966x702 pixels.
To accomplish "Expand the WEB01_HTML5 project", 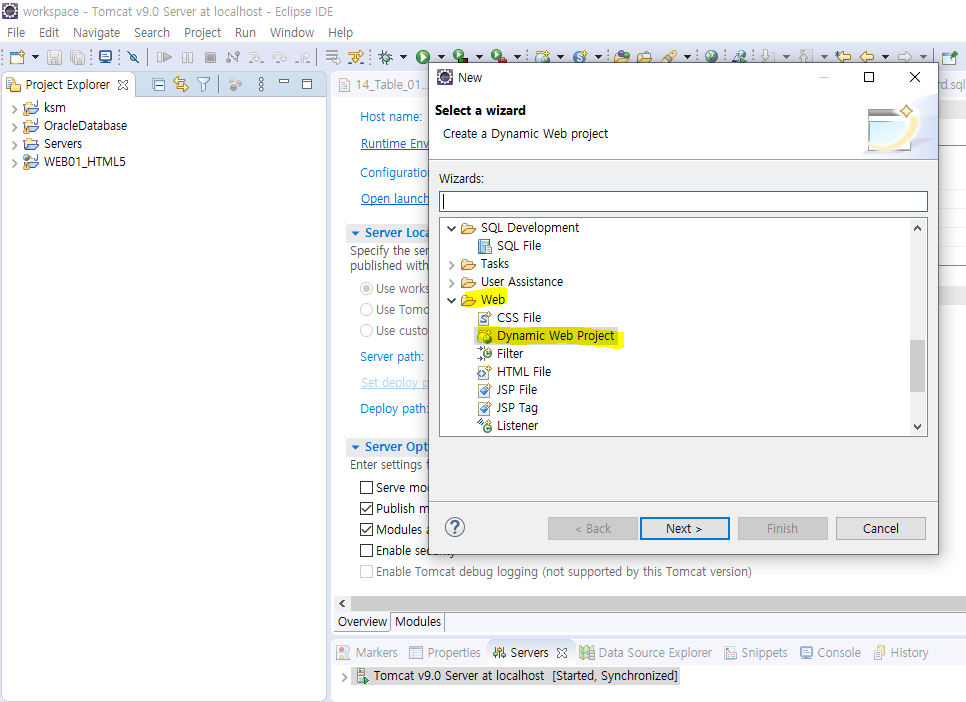I will 14,163.
